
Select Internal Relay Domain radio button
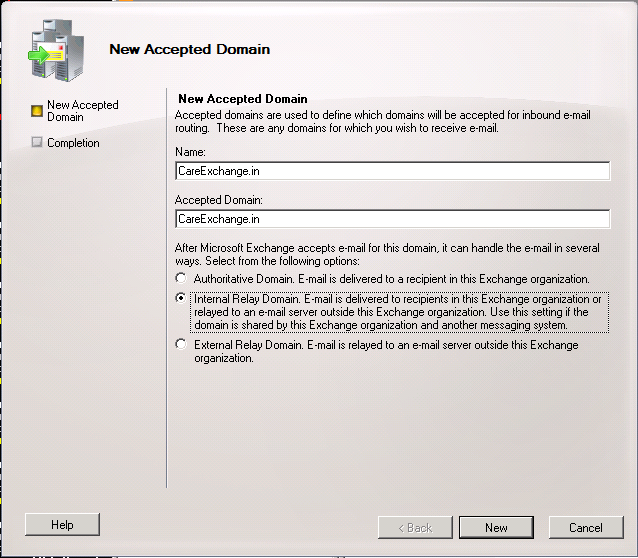point(181,298)
